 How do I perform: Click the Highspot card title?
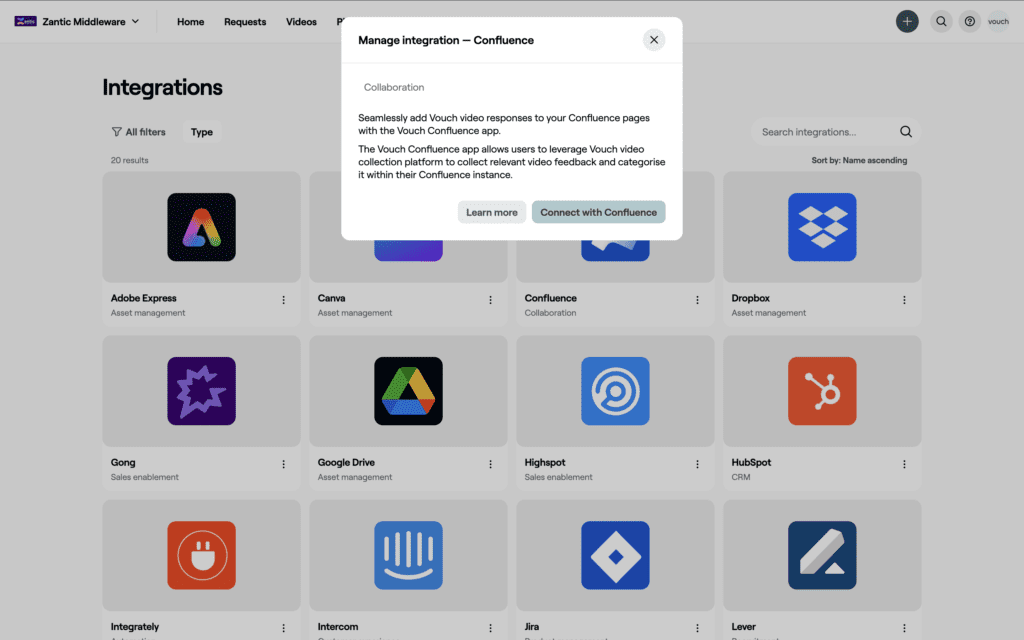click(x=545, y=462)
